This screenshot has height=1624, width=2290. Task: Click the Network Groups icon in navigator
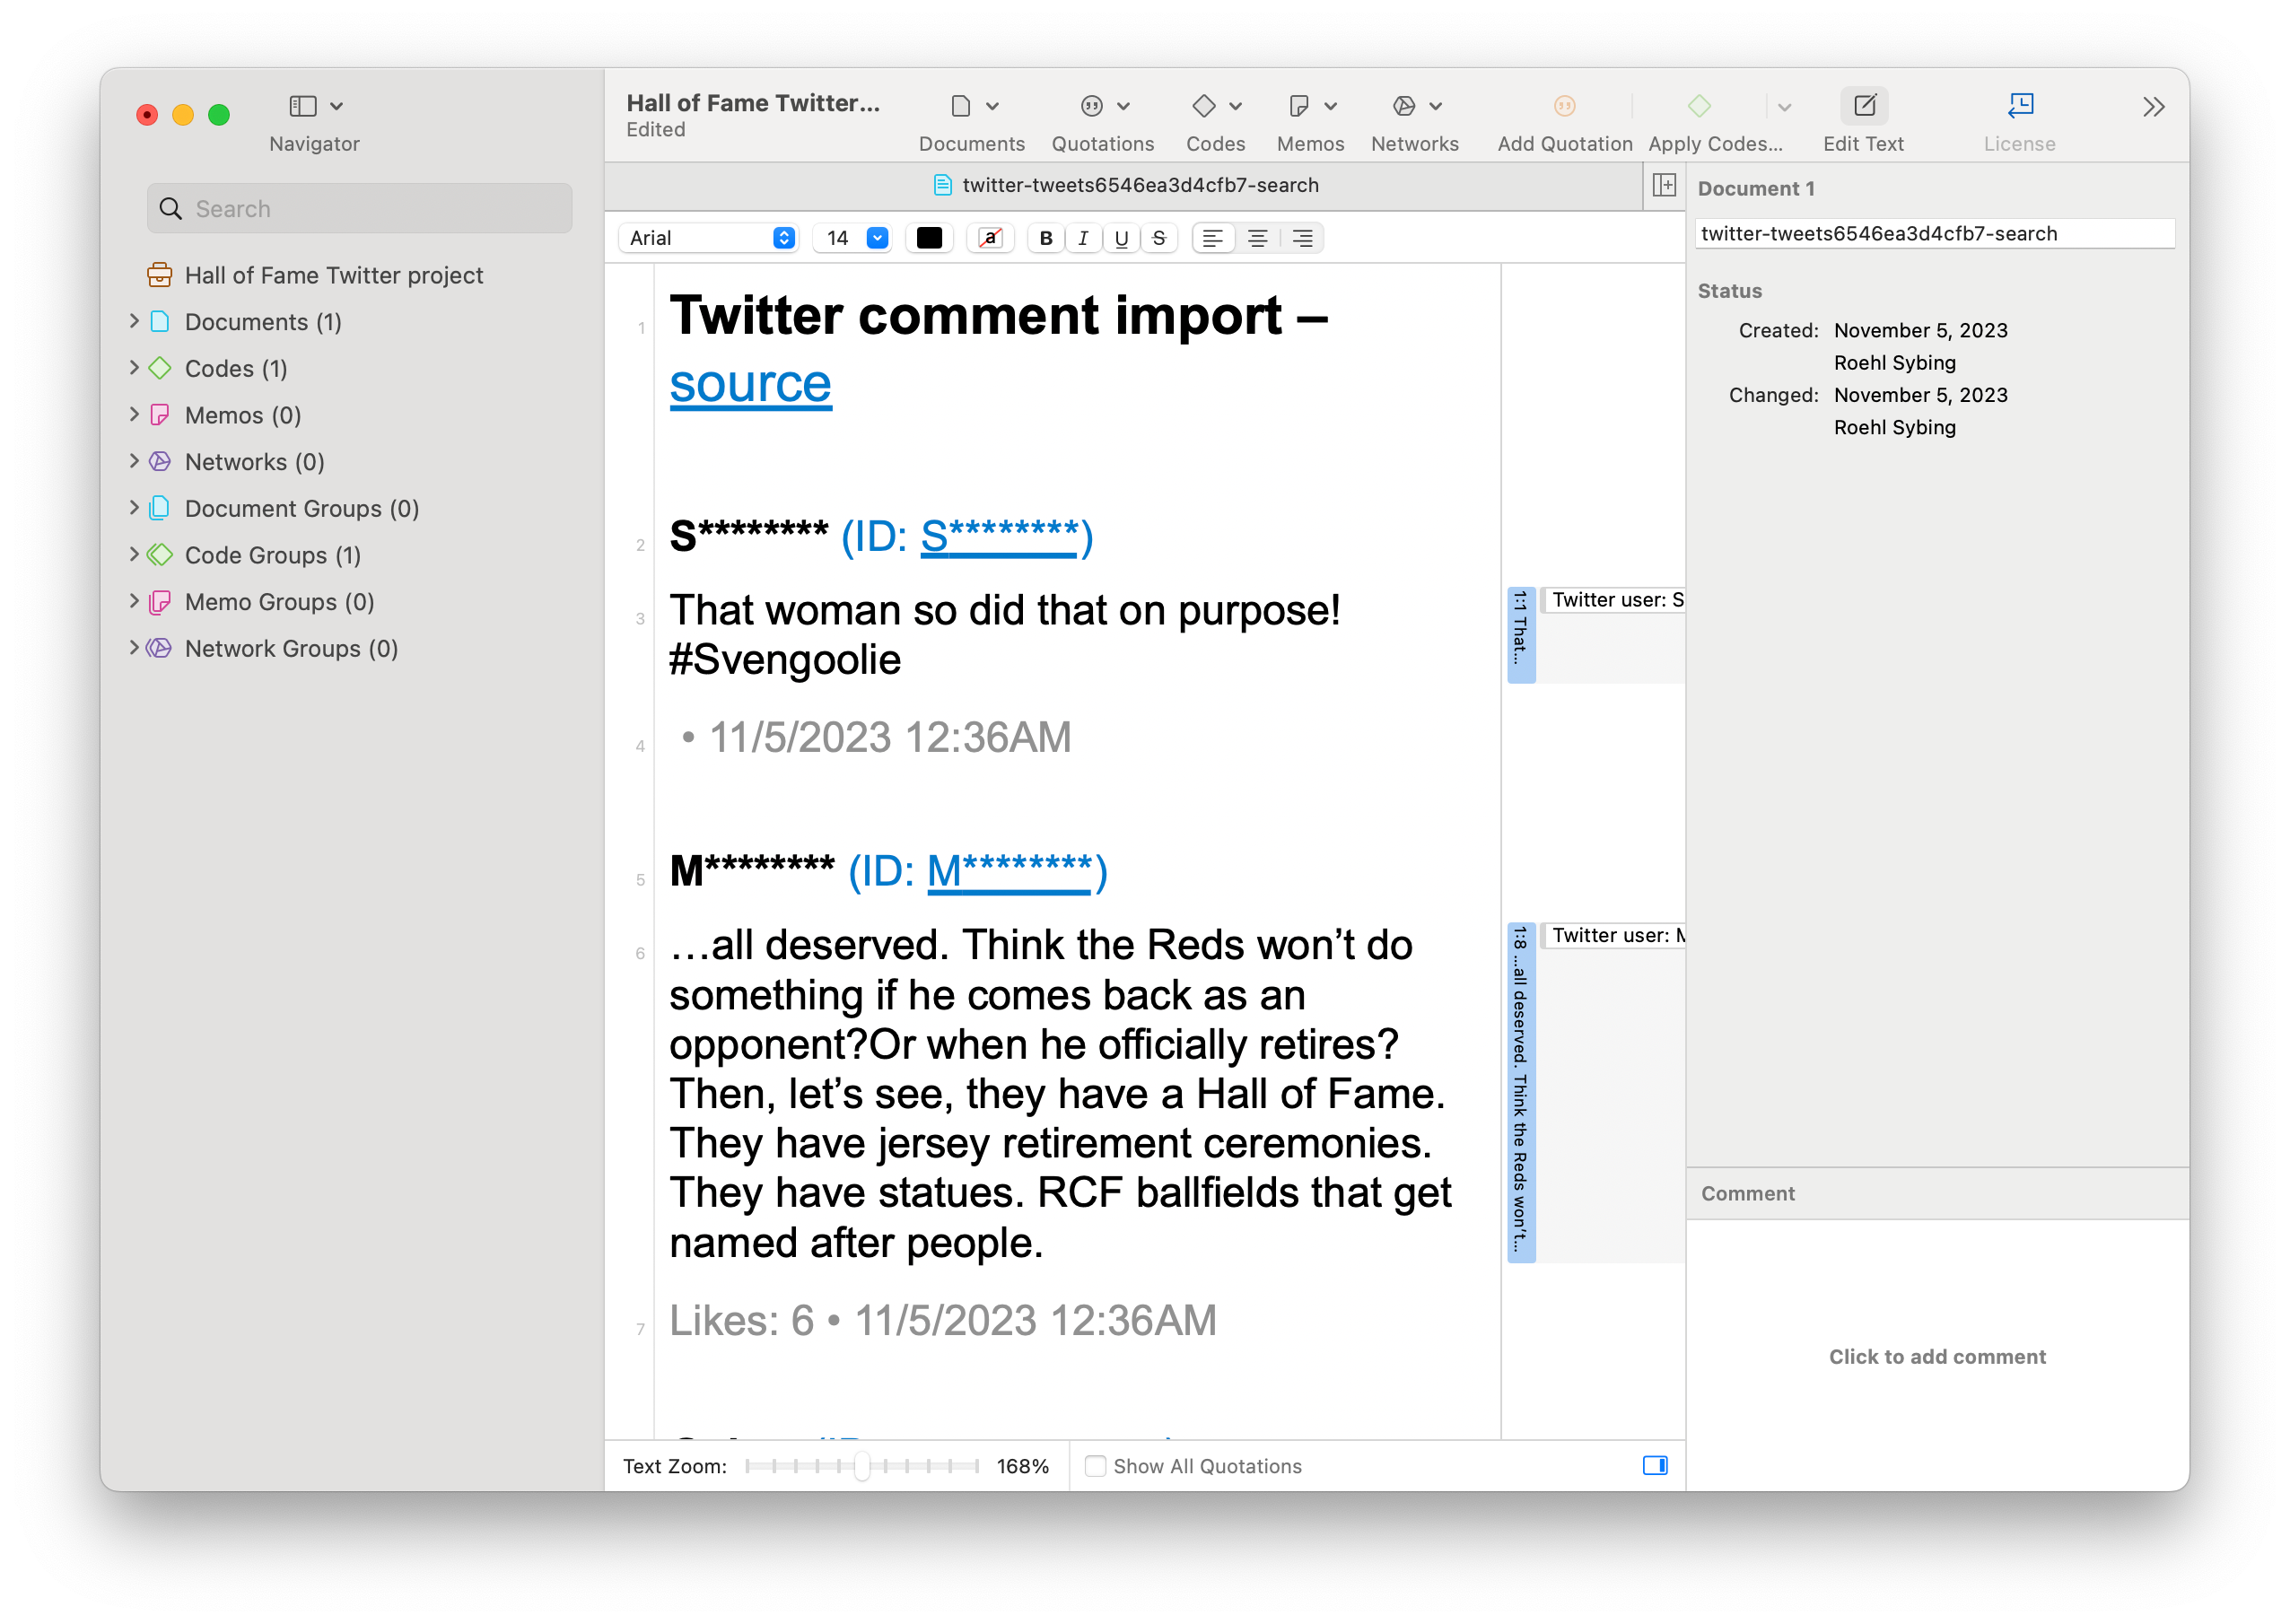(160, 648)
